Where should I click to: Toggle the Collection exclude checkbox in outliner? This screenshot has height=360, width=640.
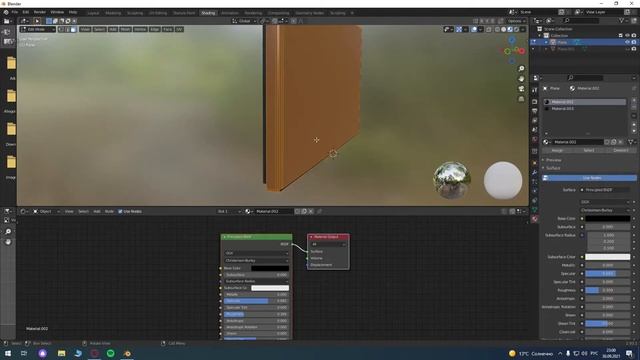(621, 36)
